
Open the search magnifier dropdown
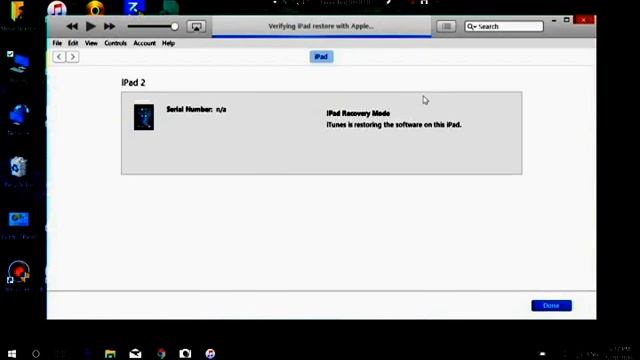point(472,27)
